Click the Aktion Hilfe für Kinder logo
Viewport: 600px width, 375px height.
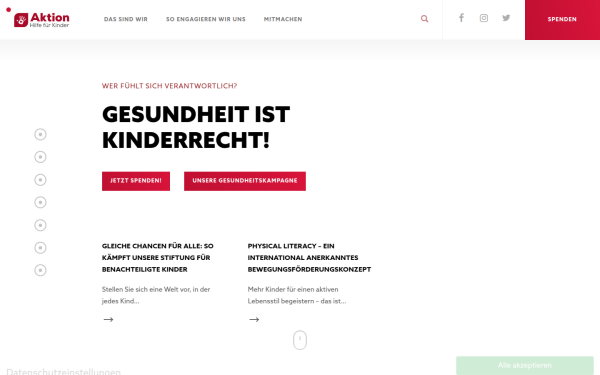click(x=42, y=20)
